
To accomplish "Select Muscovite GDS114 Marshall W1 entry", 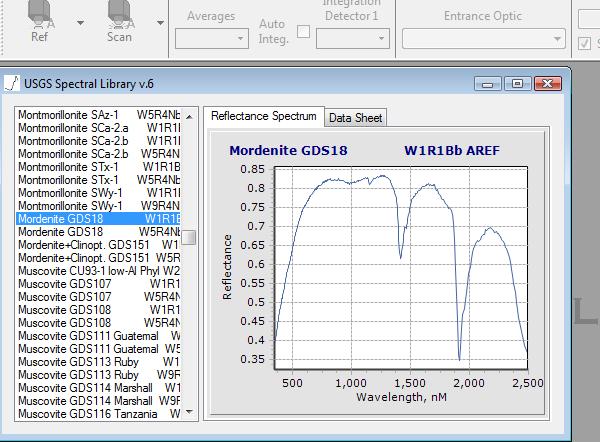I will click(x=99, y=388).
